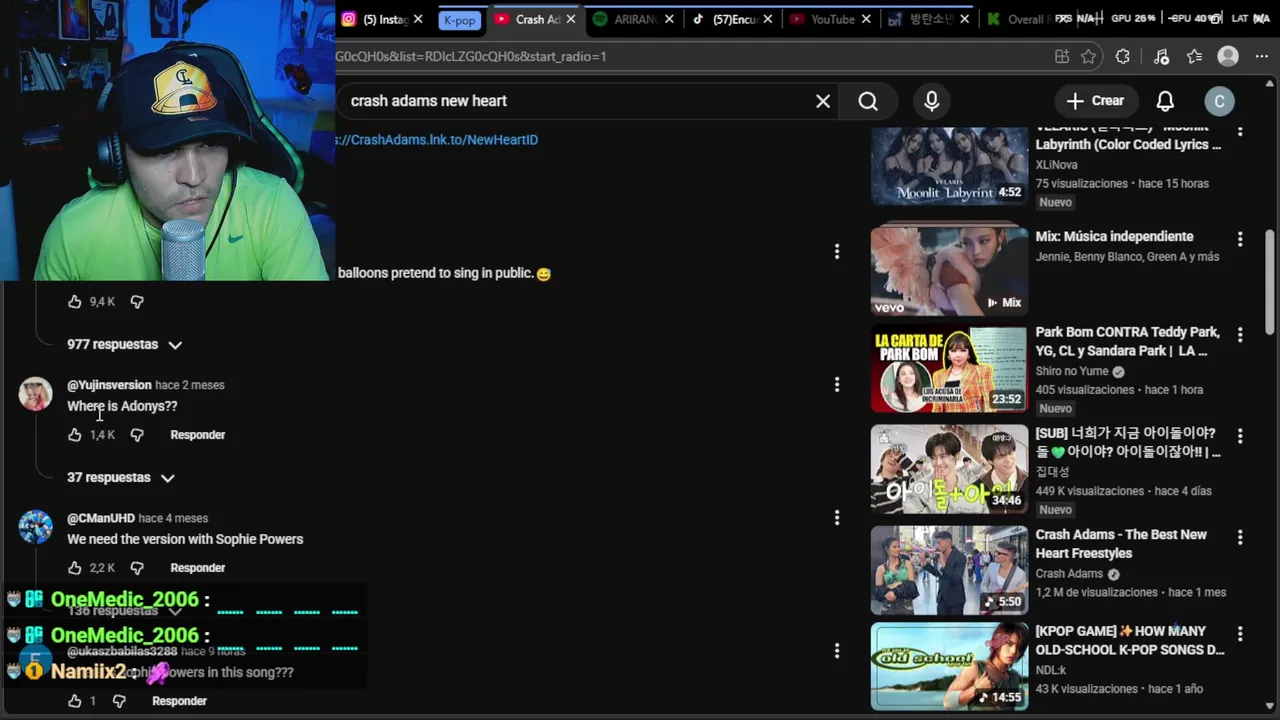Open Crash Adams Best New Heart Freestyles title
Image resolution: width=1280 pixels, height=720 pixels.
[x=1121, y=544]
